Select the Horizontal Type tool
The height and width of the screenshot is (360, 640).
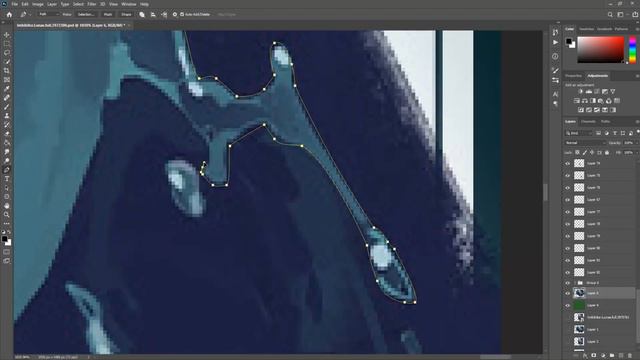7,179
